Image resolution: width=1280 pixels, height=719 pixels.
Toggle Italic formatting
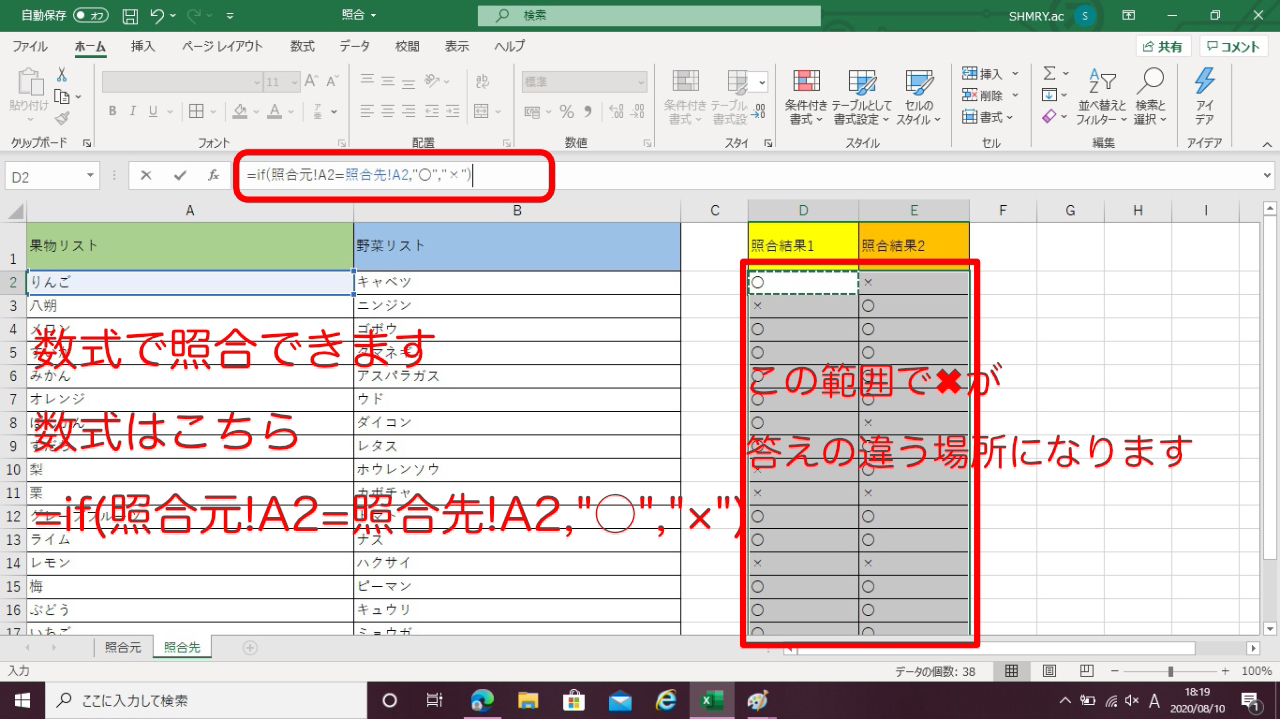tap(134, 111)
